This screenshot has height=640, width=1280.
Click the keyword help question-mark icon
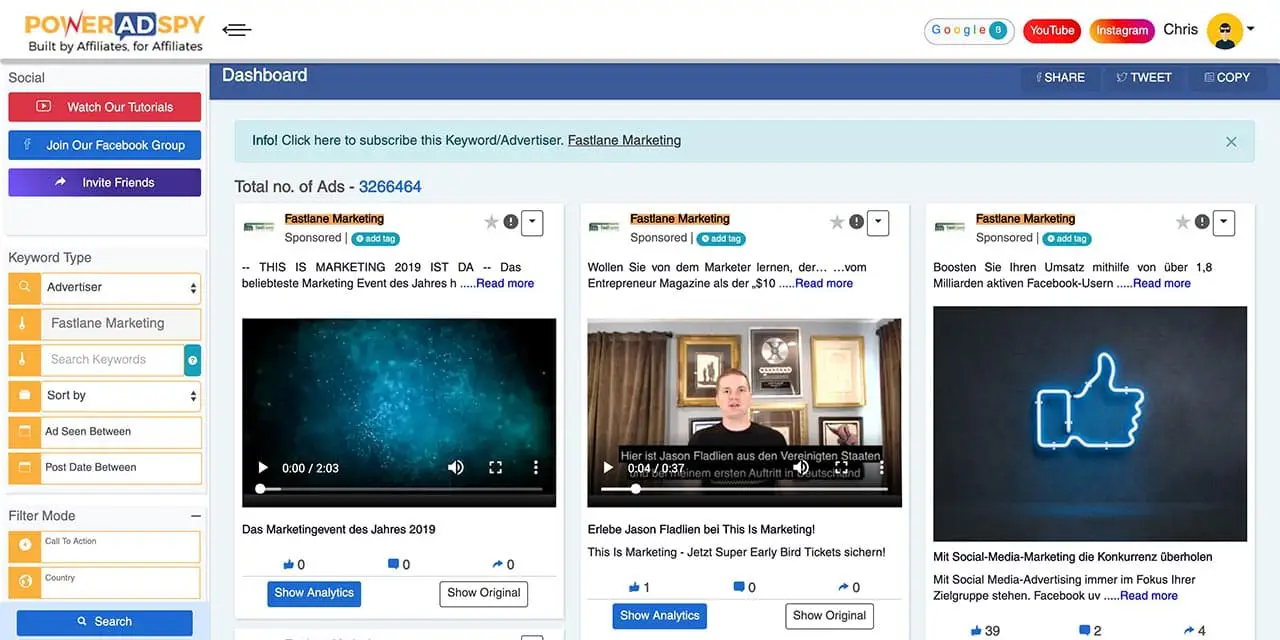(x=192, y=360)
